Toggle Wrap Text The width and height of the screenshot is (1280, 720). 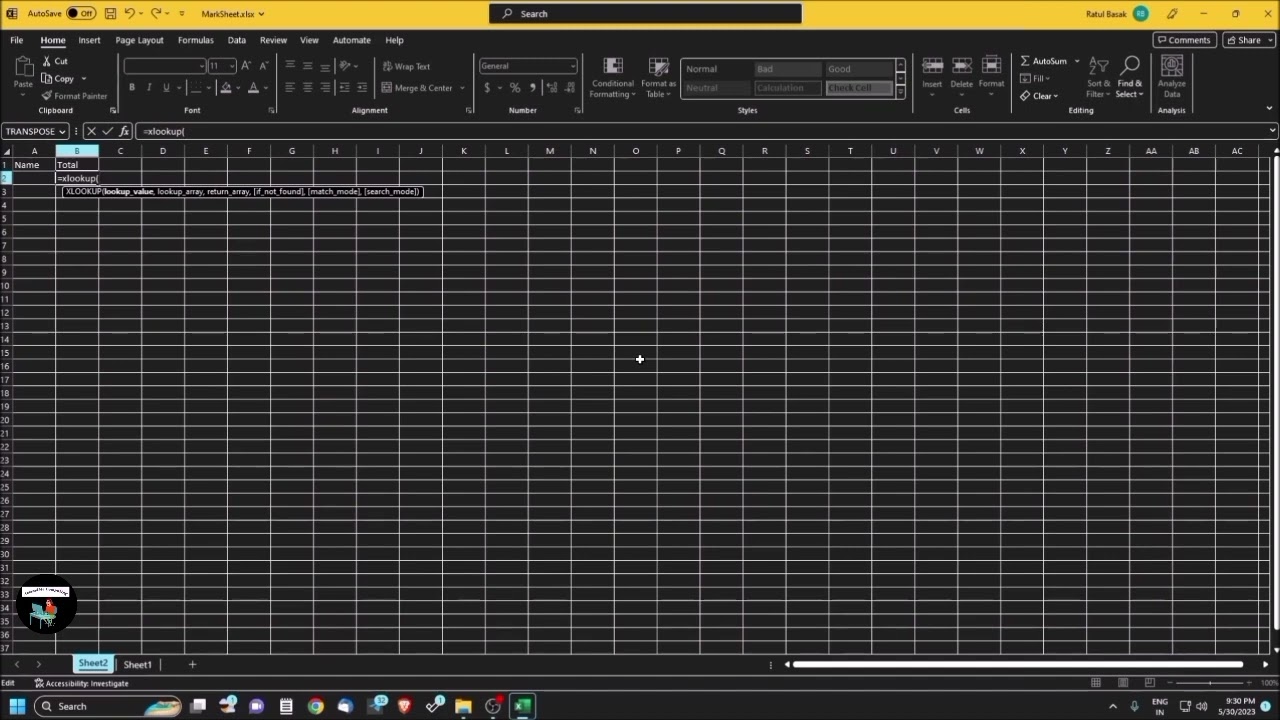pyautogui.click(x=406, y=66)
